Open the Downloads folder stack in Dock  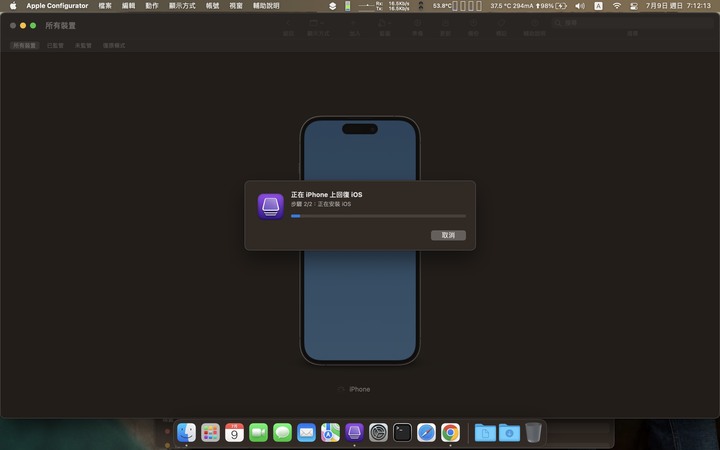(x=509, y=433)
